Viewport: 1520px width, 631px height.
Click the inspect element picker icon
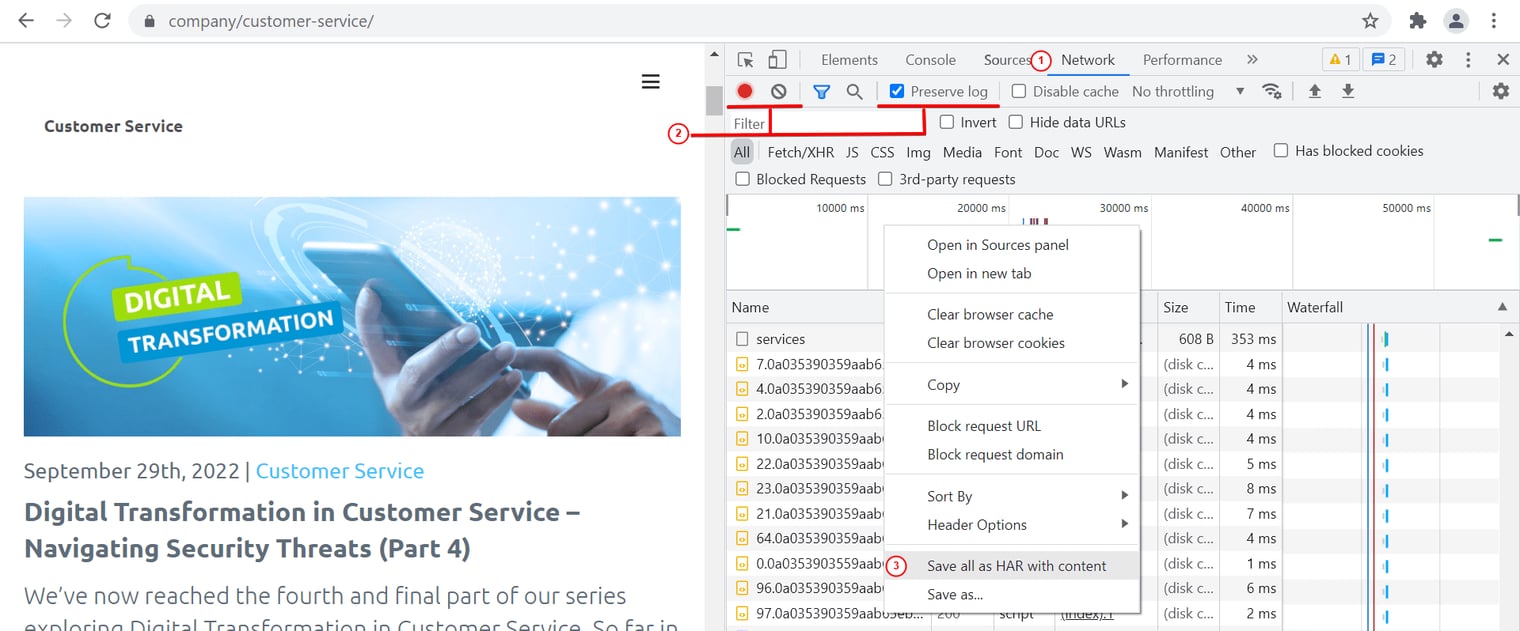click(x=745, y=60)
